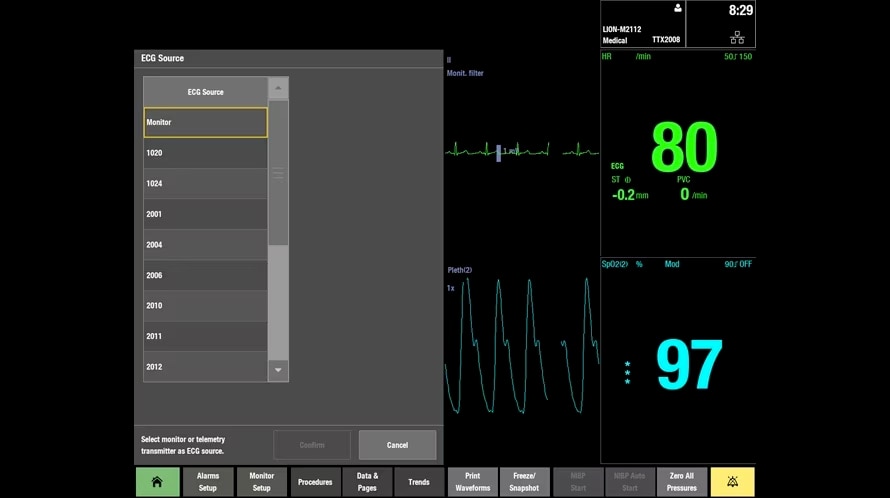Tap the heart rate value 80

pyautogui.click(x=684, y=149)
